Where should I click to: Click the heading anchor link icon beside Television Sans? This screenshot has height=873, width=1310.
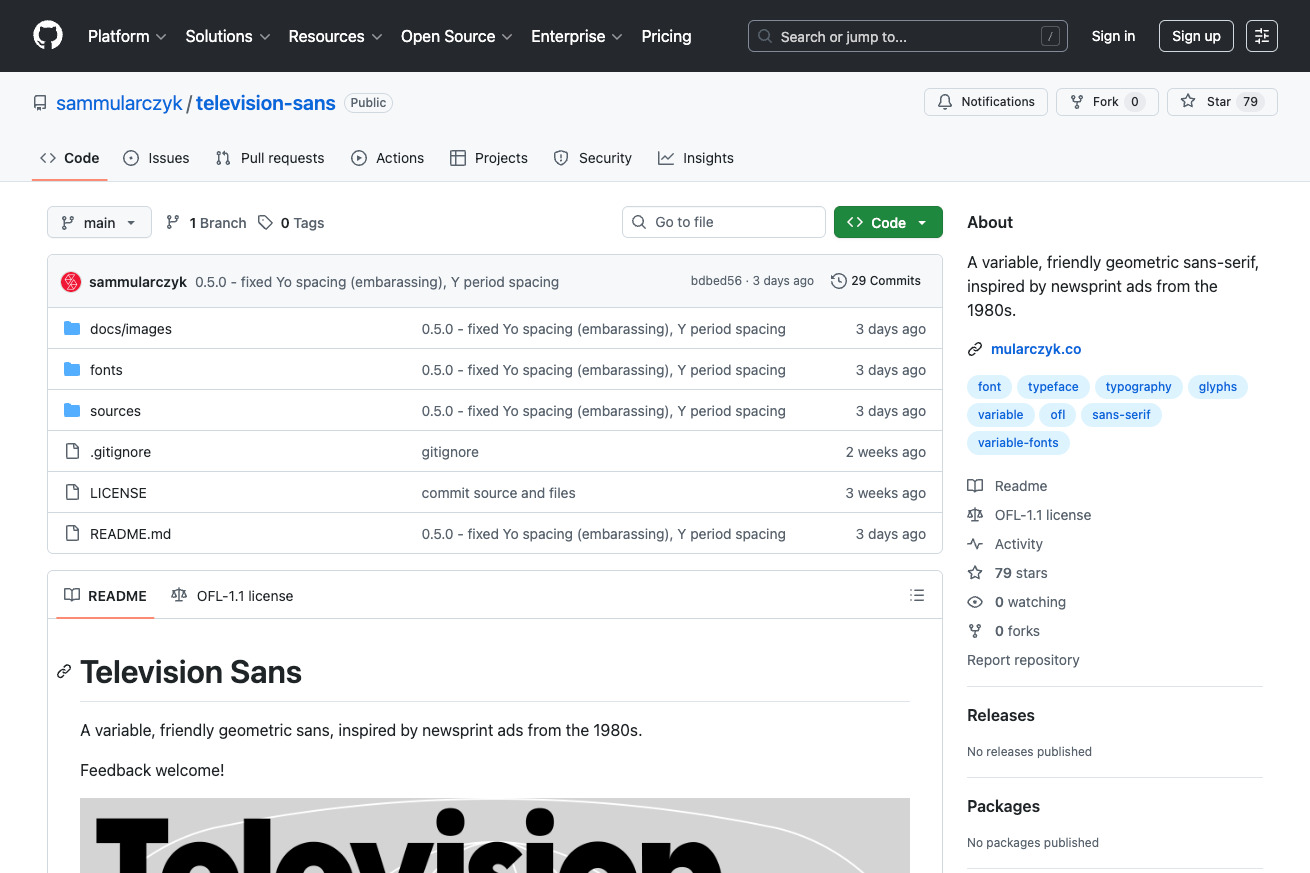64,672
